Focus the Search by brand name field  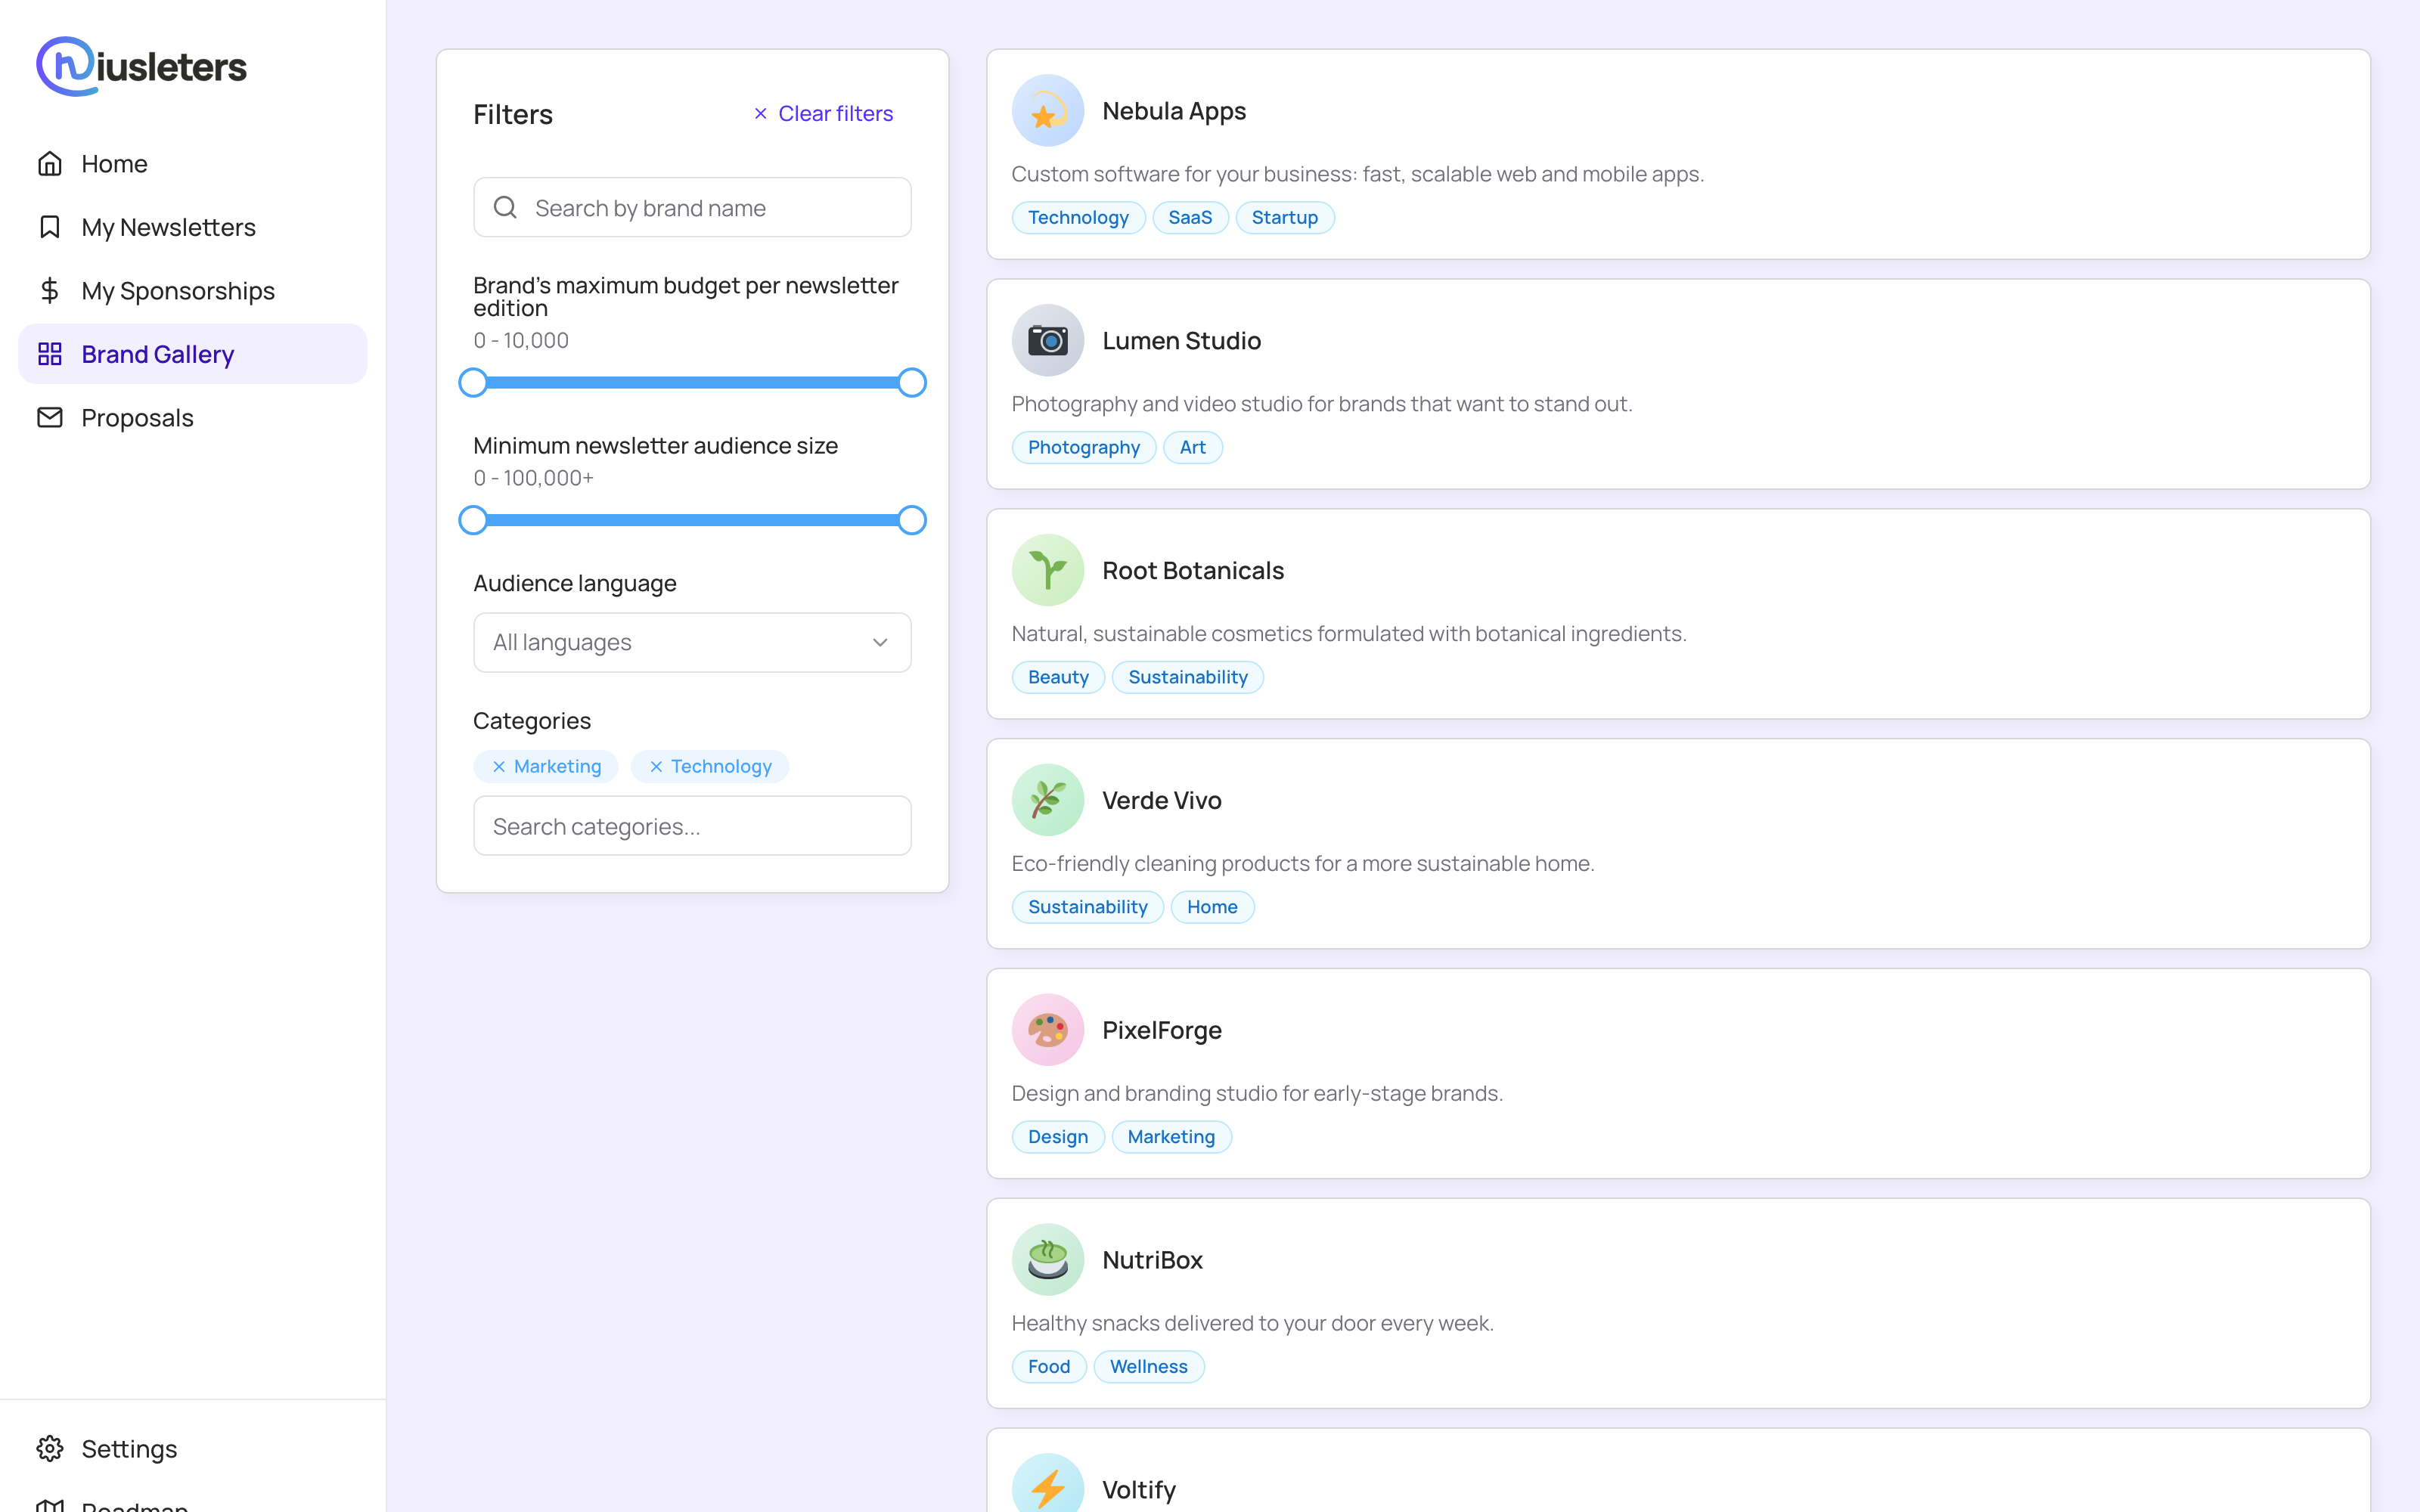pyautogui.click(x=692, y=207)
